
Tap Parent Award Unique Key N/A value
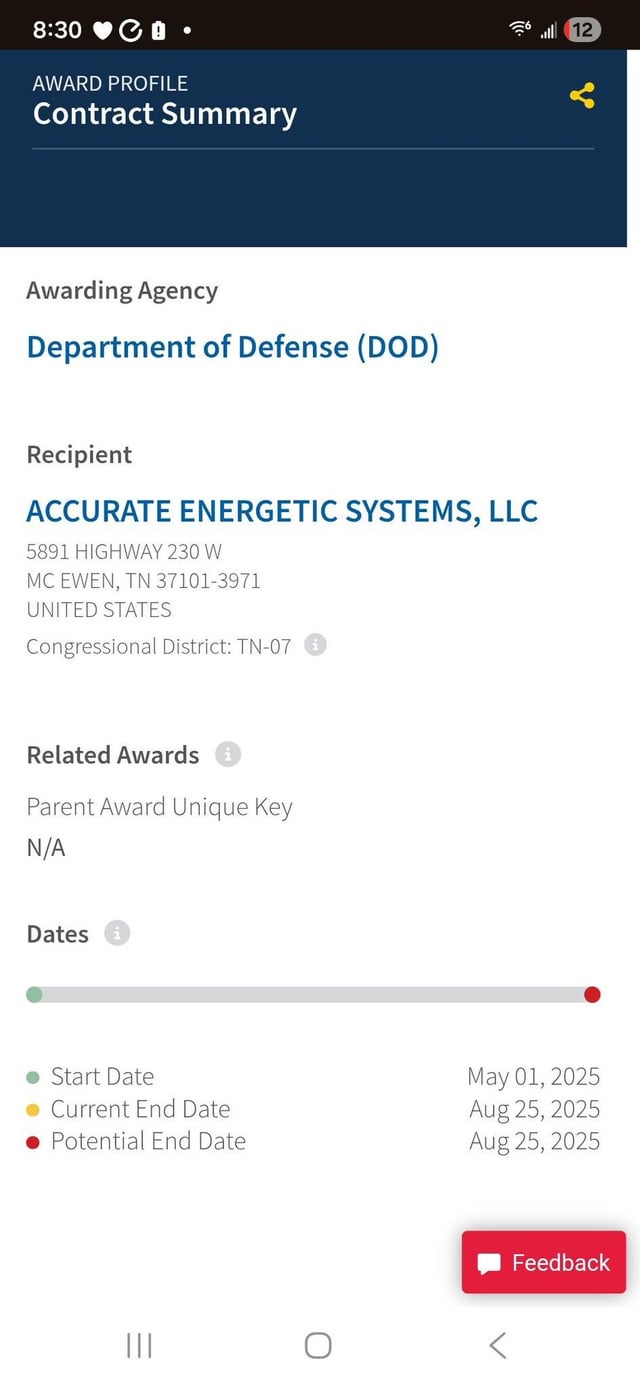(x=46, y=848)
